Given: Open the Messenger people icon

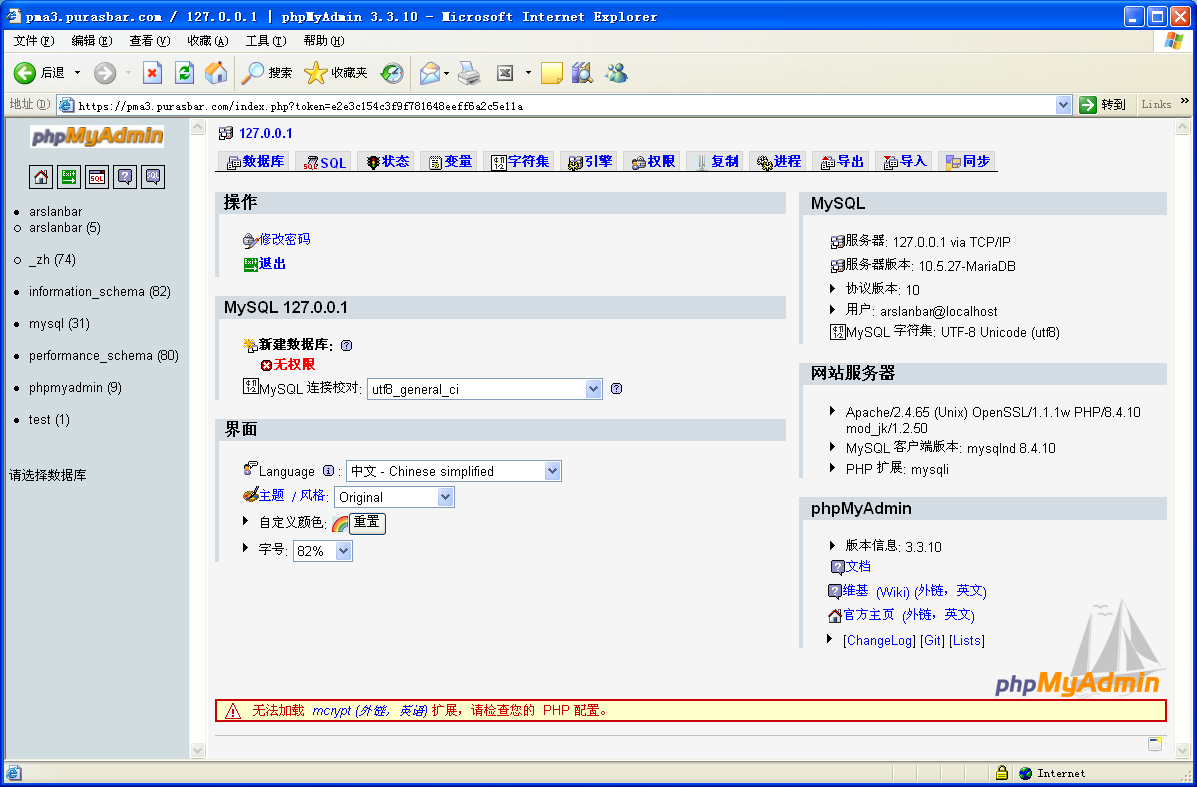Looking at the screenshot, I should (616, 73).
